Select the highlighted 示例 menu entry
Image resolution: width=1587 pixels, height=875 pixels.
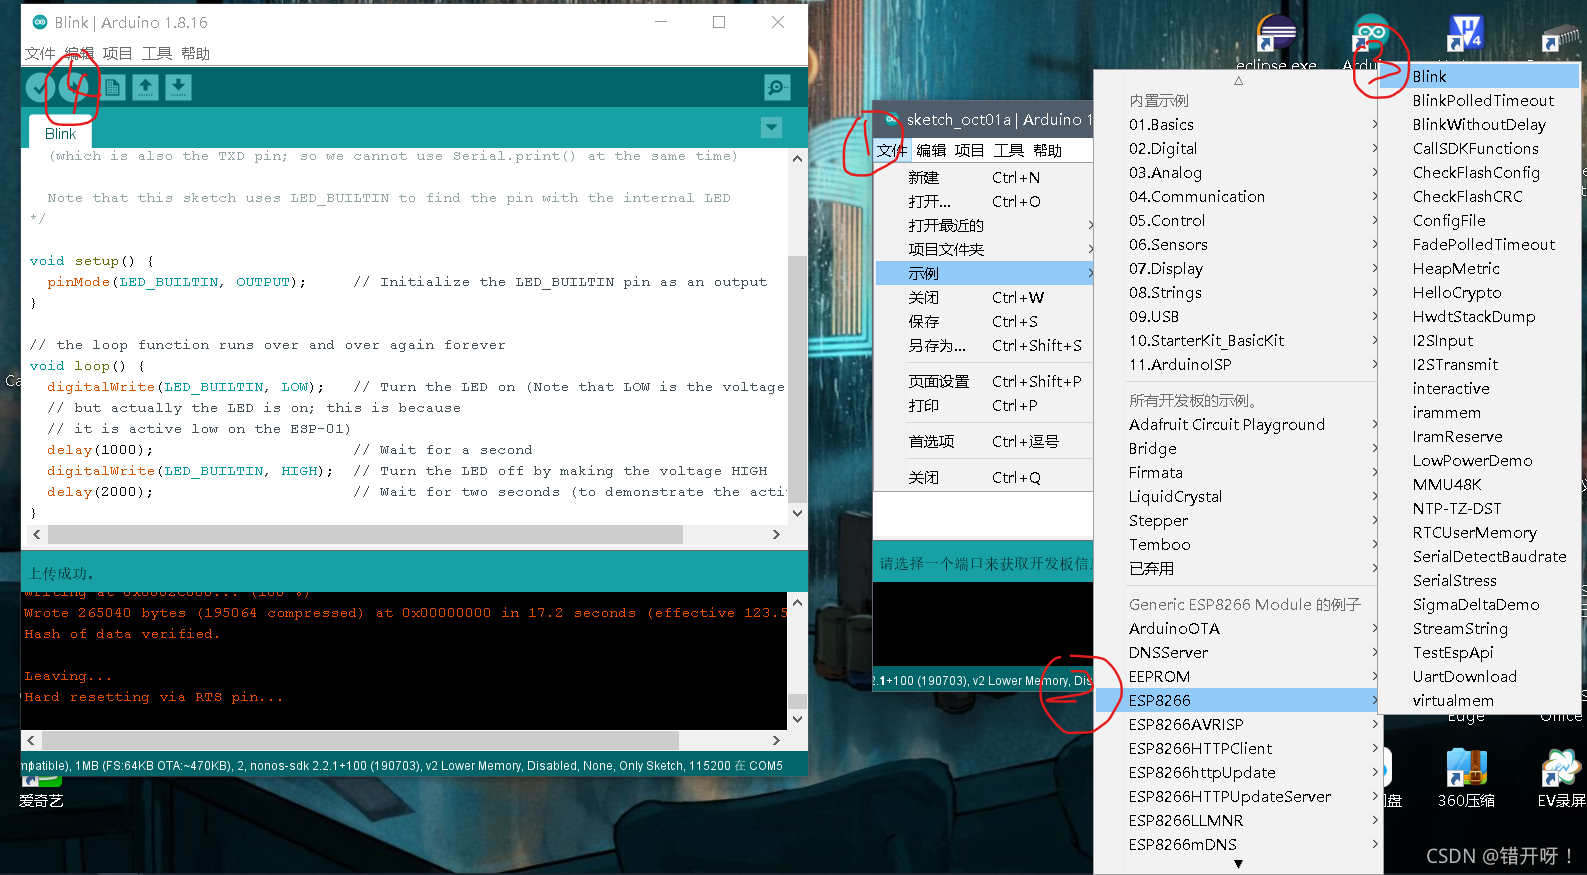tap(984, 273)
